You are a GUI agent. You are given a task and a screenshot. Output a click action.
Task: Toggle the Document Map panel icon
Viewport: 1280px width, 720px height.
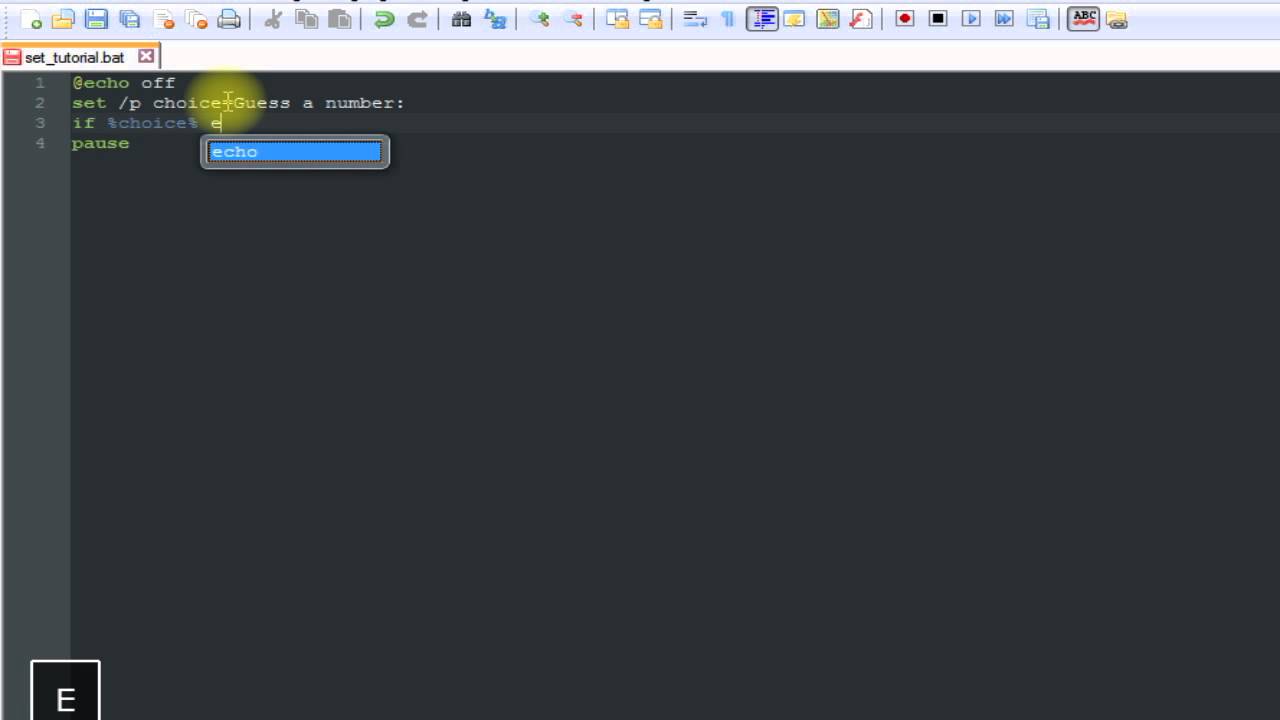coord(828,19)
